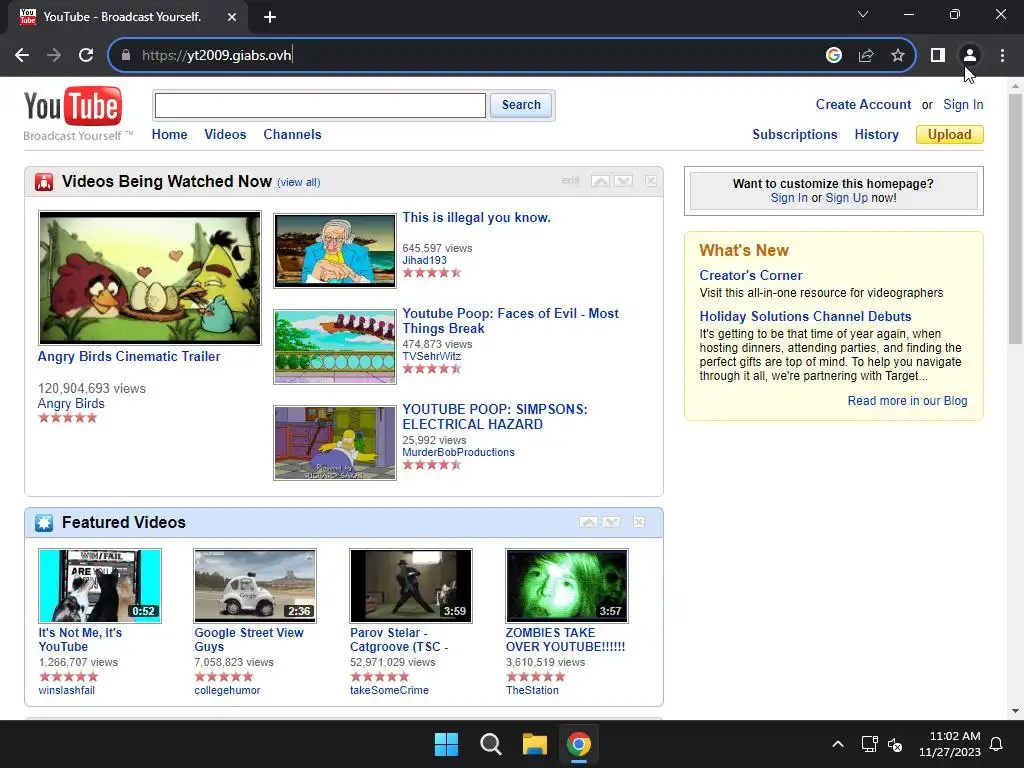This screenshot has width=1024, height=768.
Task: Bookmark this page with star icon
Action: point(898,56)
